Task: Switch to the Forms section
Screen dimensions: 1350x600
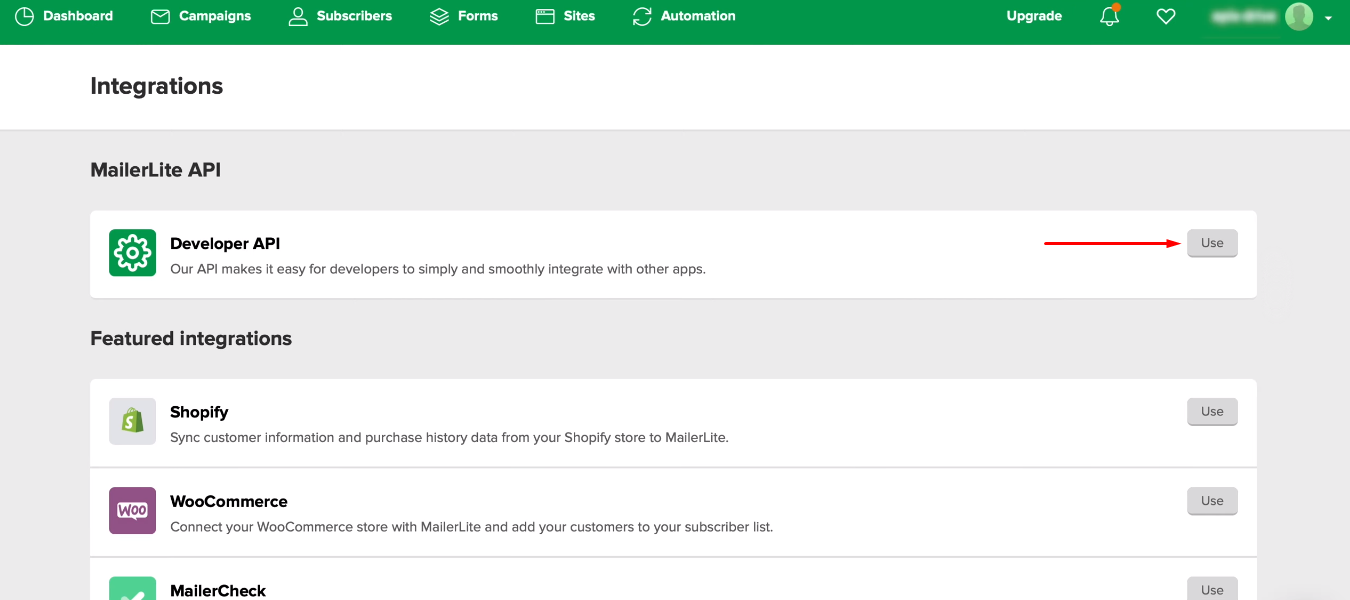Action: pyautogui.click(x=464, y=16)
